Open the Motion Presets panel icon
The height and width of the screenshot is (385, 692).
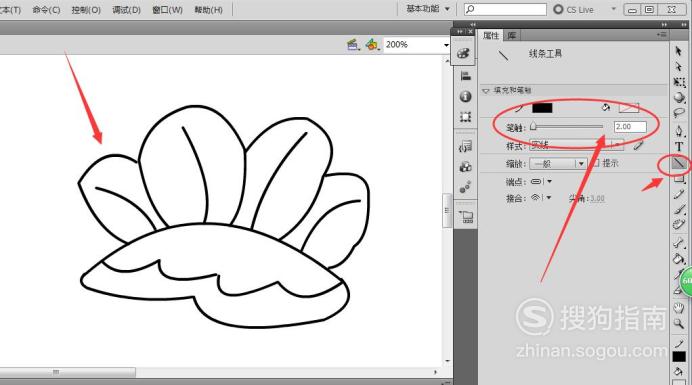click(465, 187)
